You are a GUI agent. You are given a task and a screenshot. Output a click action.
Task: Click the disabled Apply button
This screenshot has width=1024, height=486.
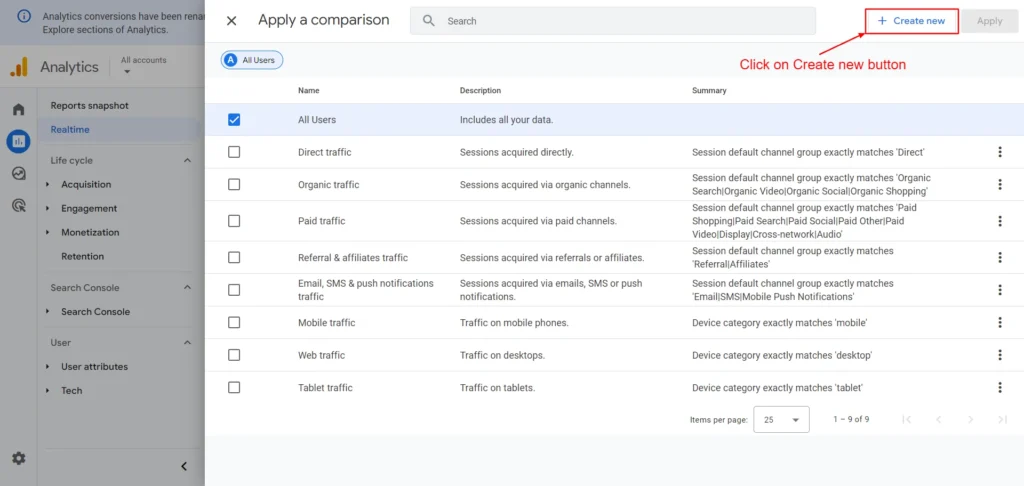(x=989, y=21)
